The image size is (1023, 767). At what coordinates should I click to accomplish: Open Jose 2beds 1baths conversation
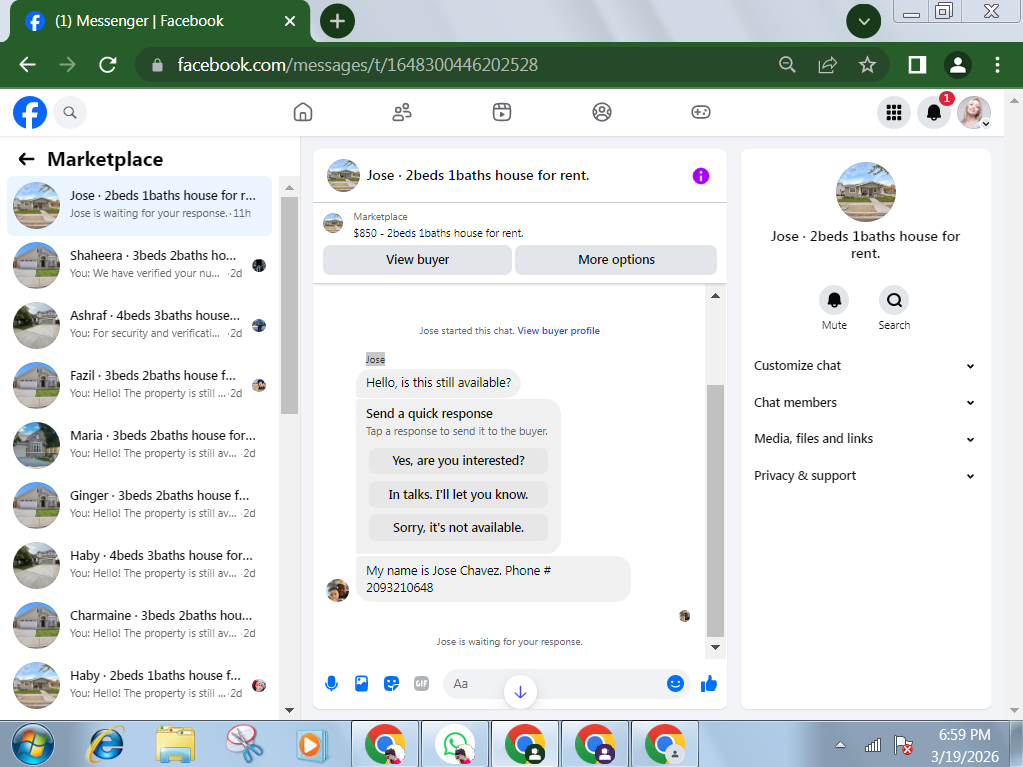coord(140,205)
